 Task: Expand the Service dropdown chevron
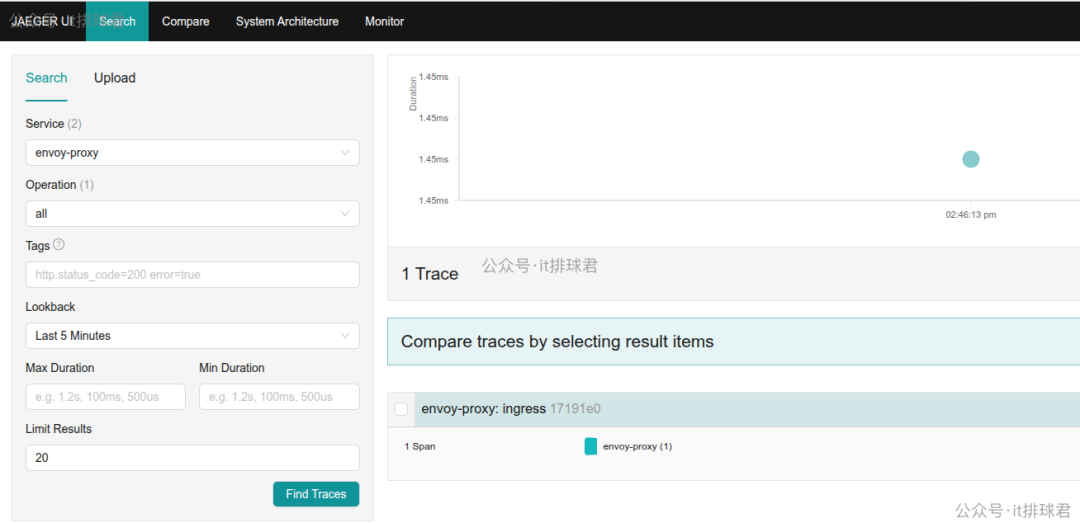click(345, 153)
